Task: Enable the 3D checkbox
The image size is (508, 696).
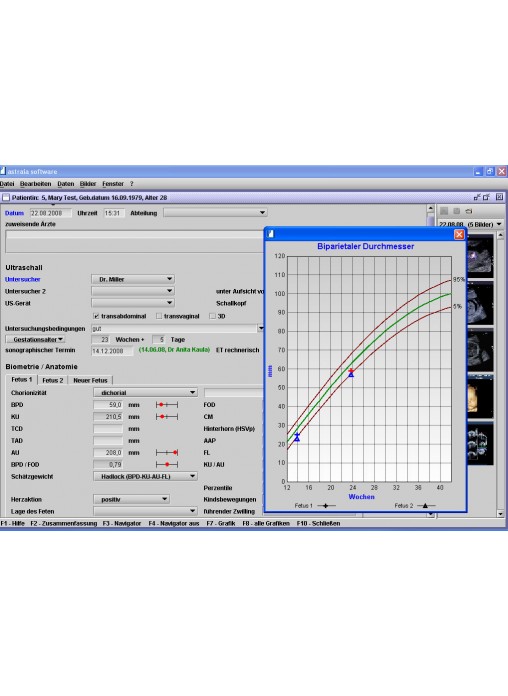Action: coord(212,316)
